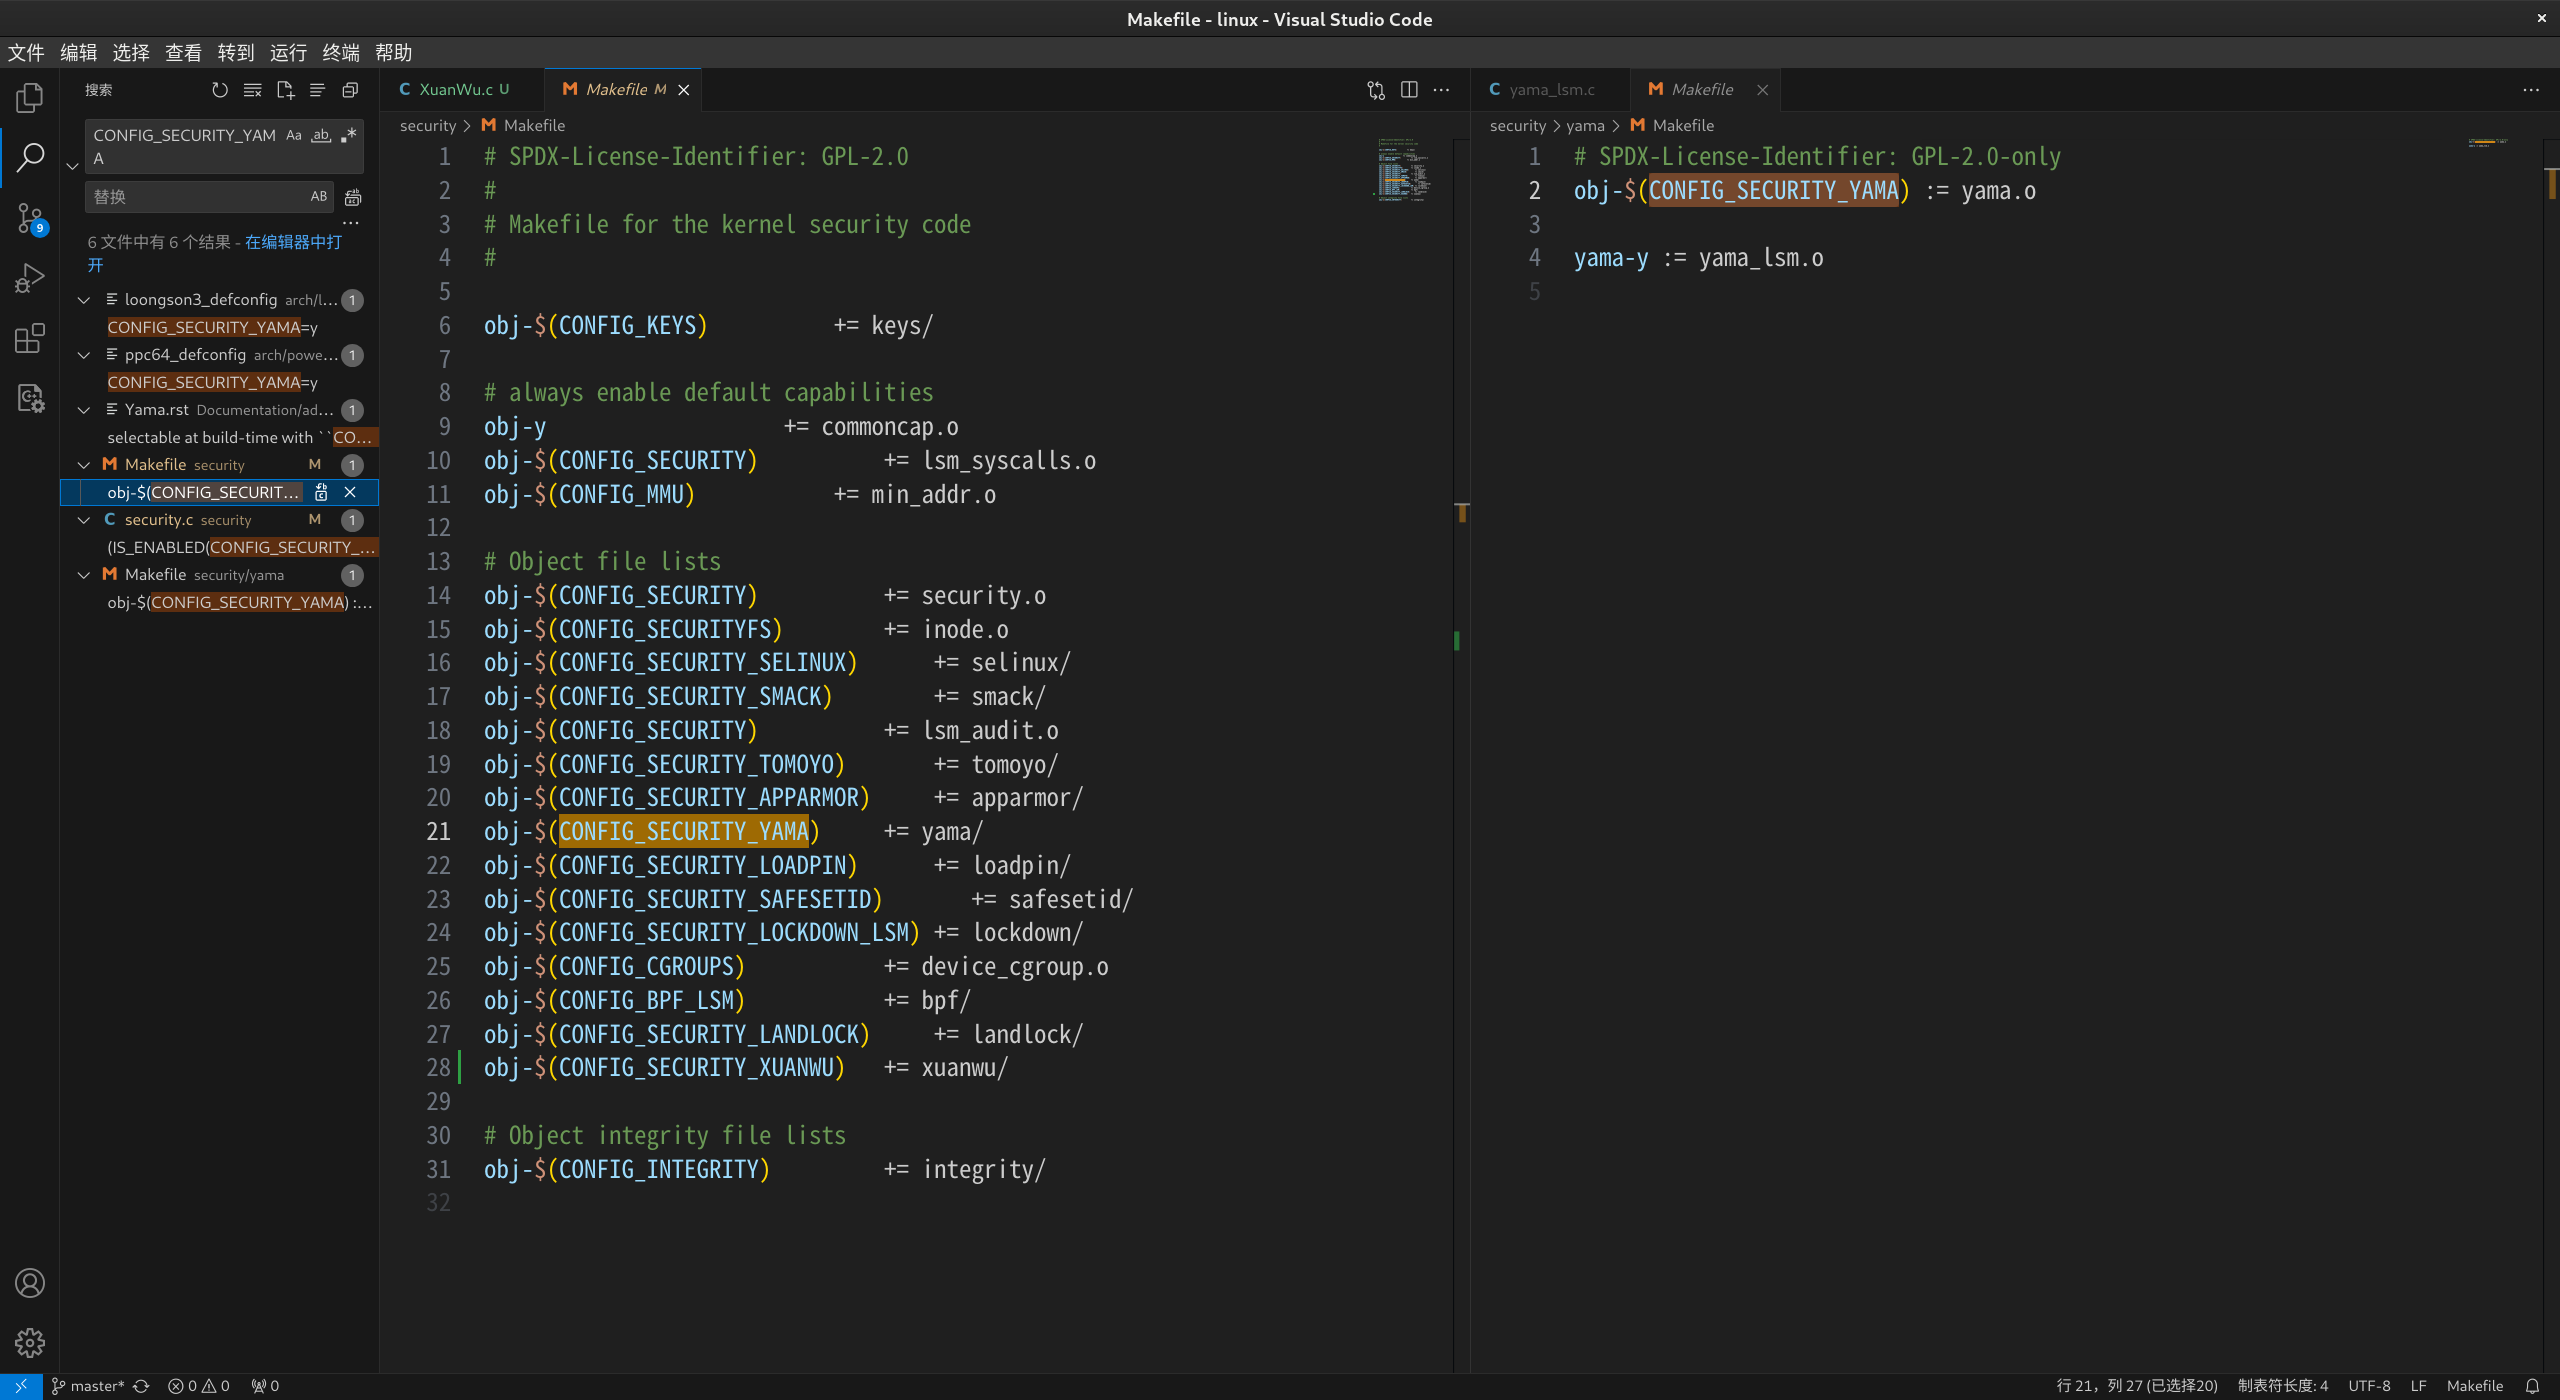
Task: Close the Makefile tab in left editor
Action: [x=684, y=90]
